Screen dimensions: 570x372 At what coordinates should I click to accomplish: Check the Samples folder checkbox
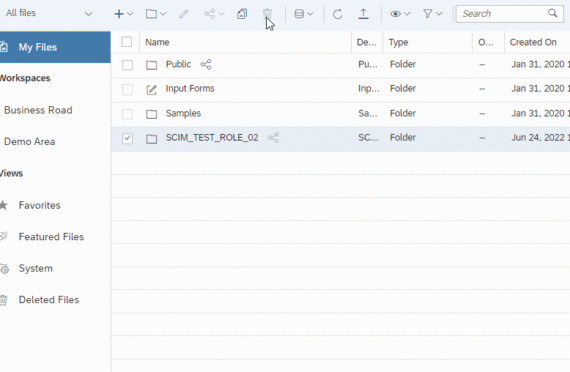(x=127, y=114)
